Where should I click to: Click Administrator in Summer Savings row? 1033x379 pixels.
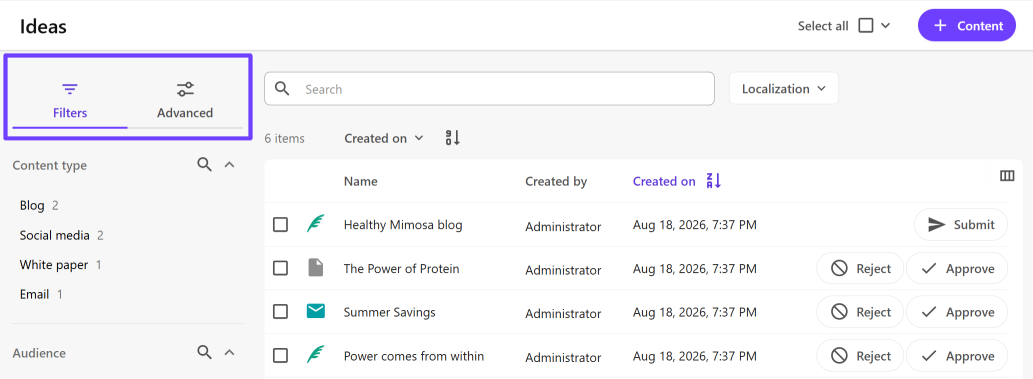[x=563, y=314]
